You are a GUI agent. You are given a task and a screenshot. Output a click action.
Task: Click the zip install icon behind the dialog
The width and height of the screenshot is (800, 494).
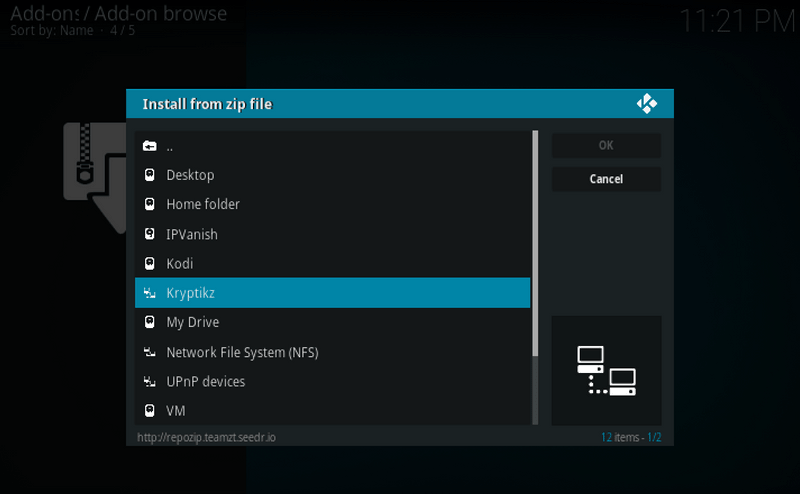tap(94, 178)
